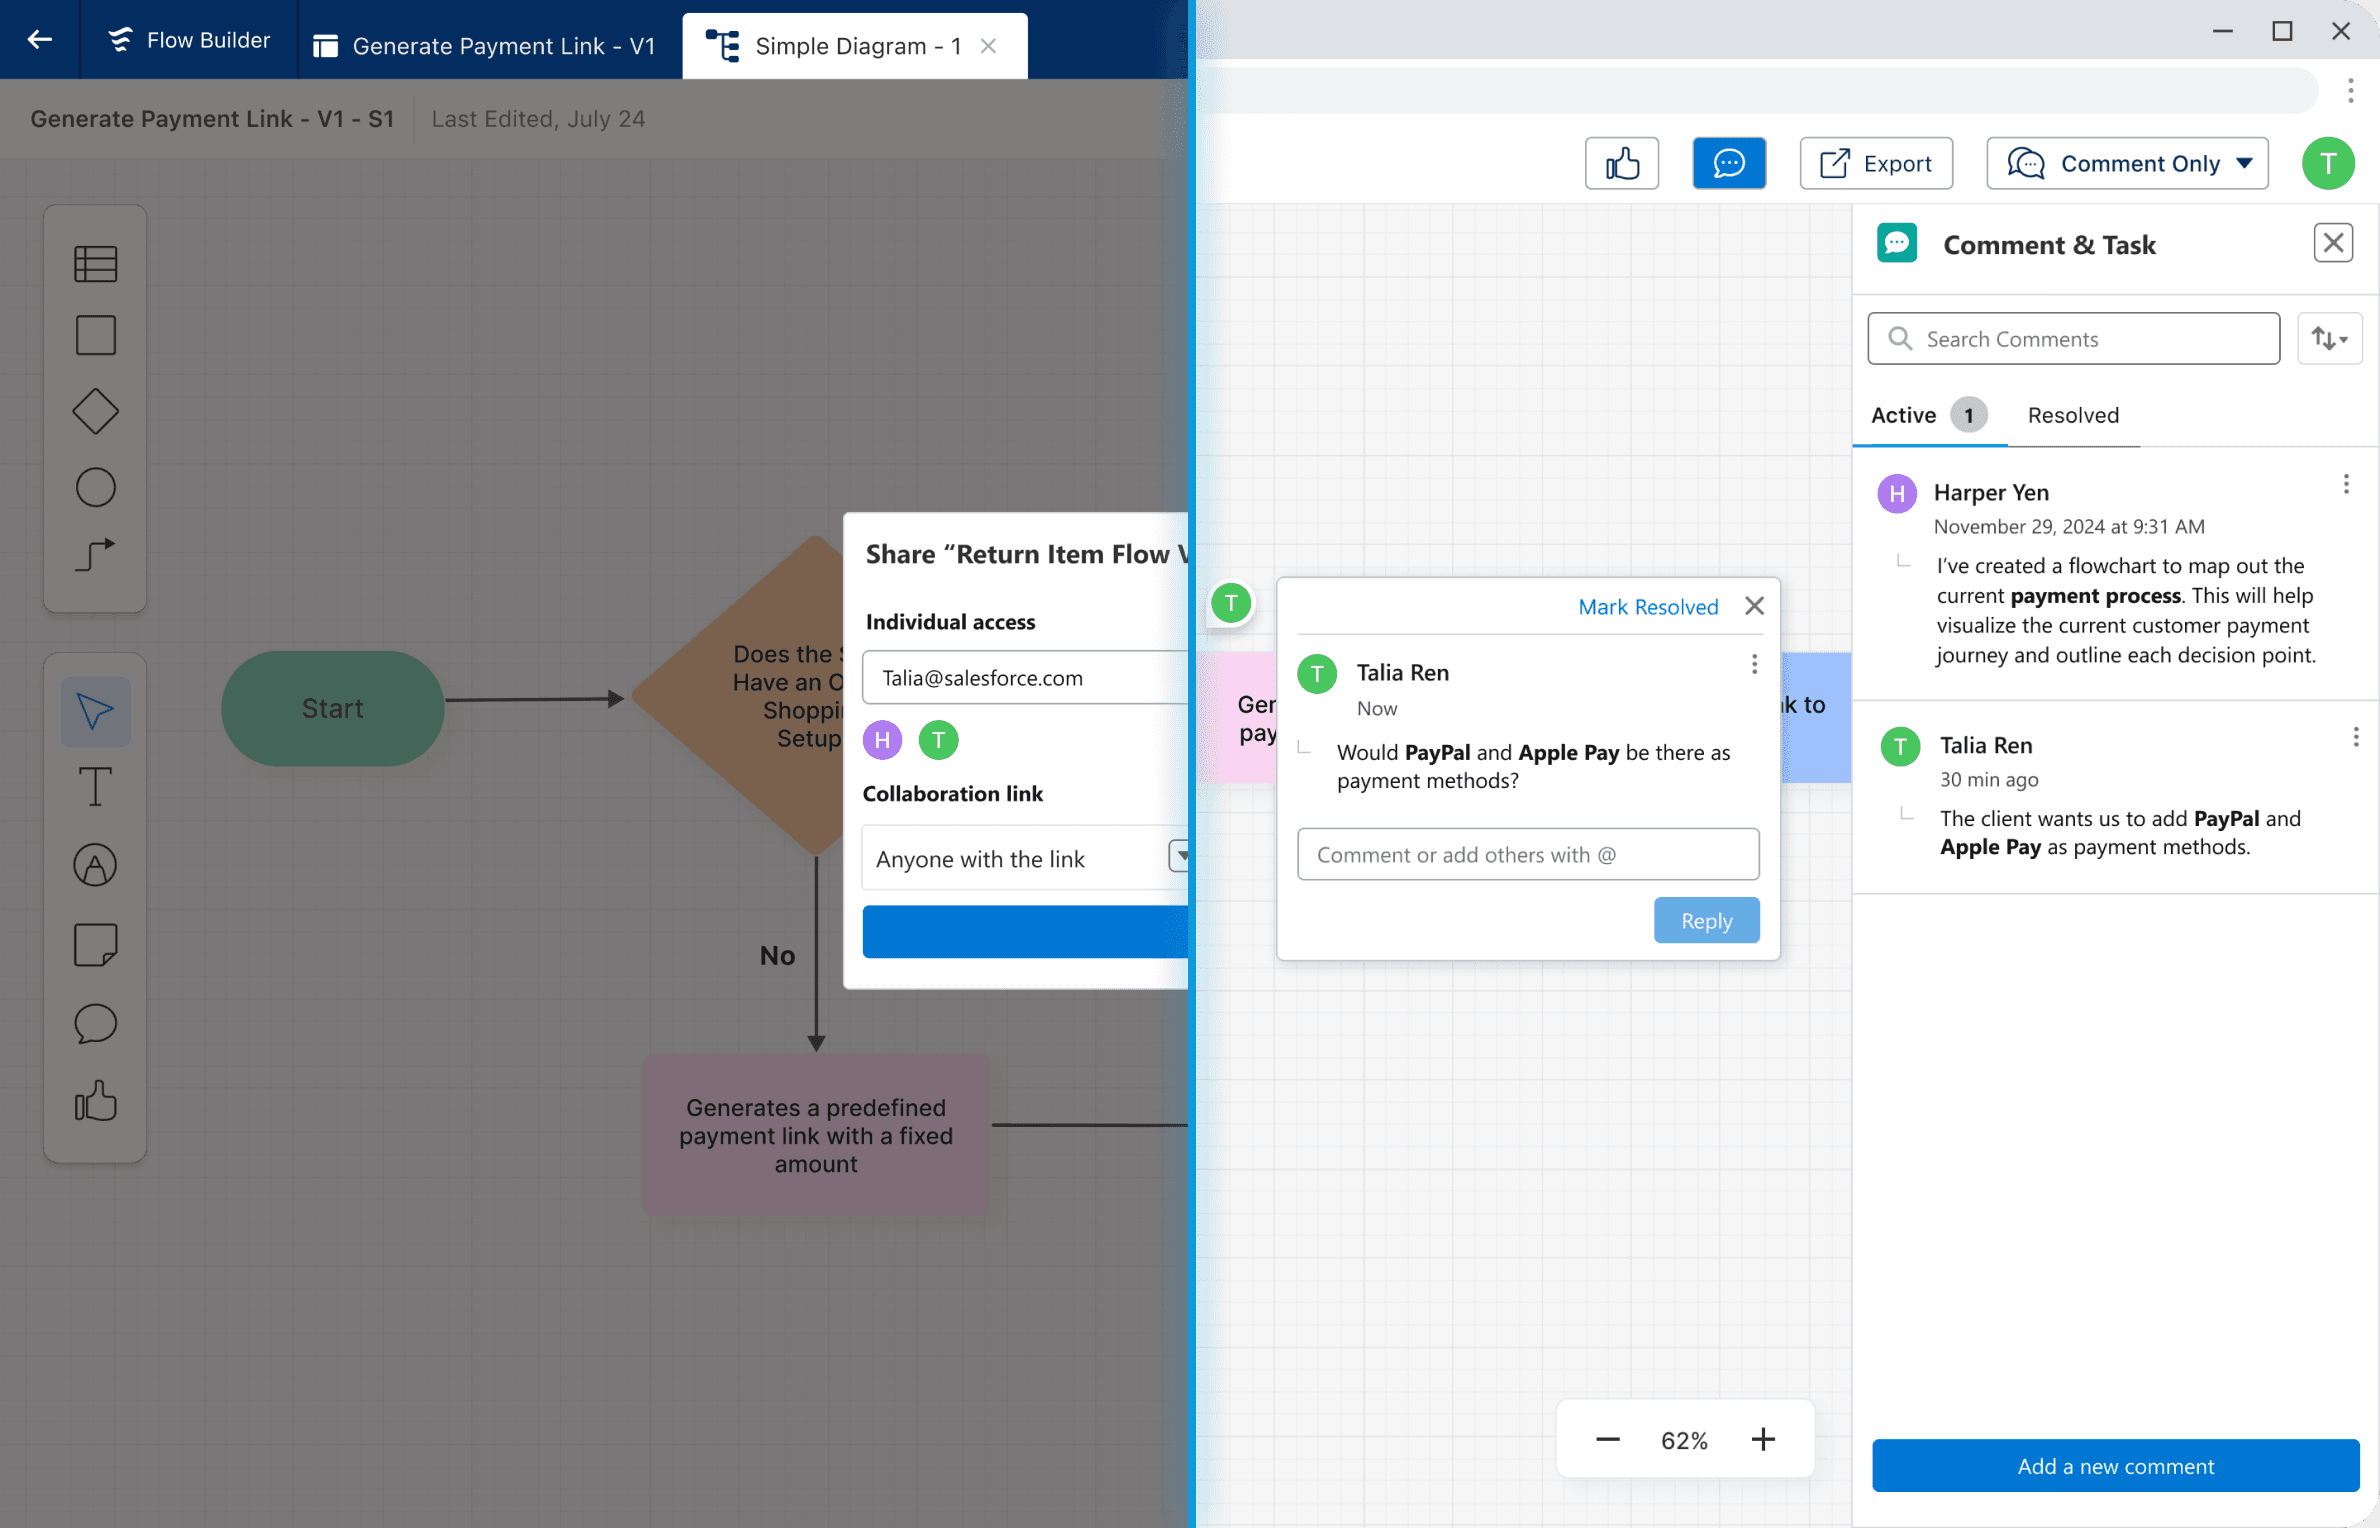Viewport: 2380px width, 1528px height.
Task: Open the comment sort order dropdown
Action: pyautogui.click(x=2328, y=339)
